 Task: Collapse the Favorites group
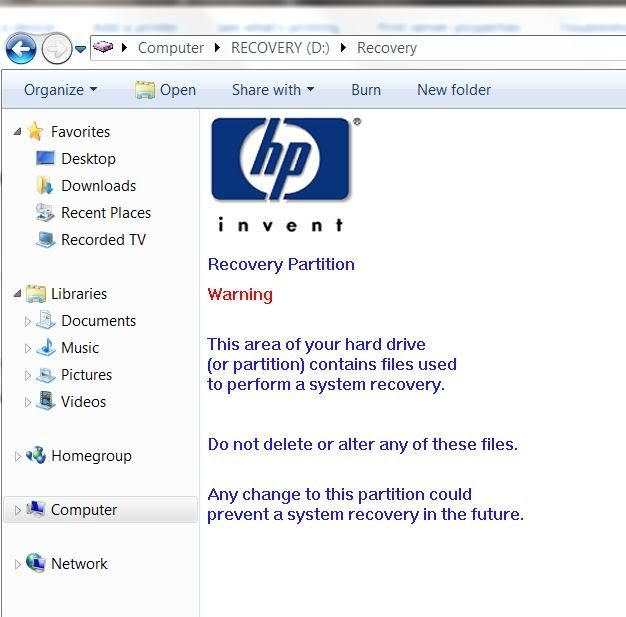[x=17, y=131]
